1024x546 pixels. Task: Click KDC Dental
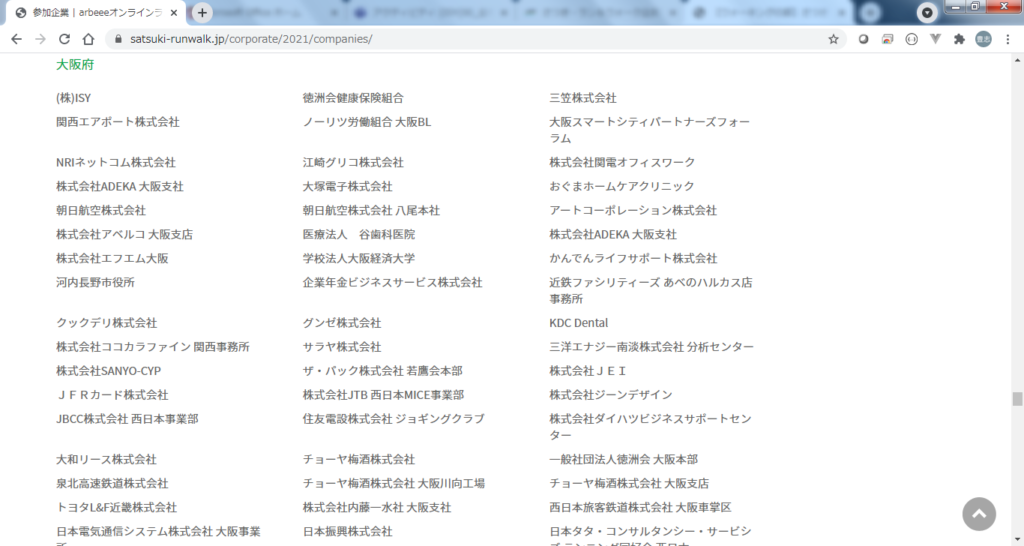(579, 323)
